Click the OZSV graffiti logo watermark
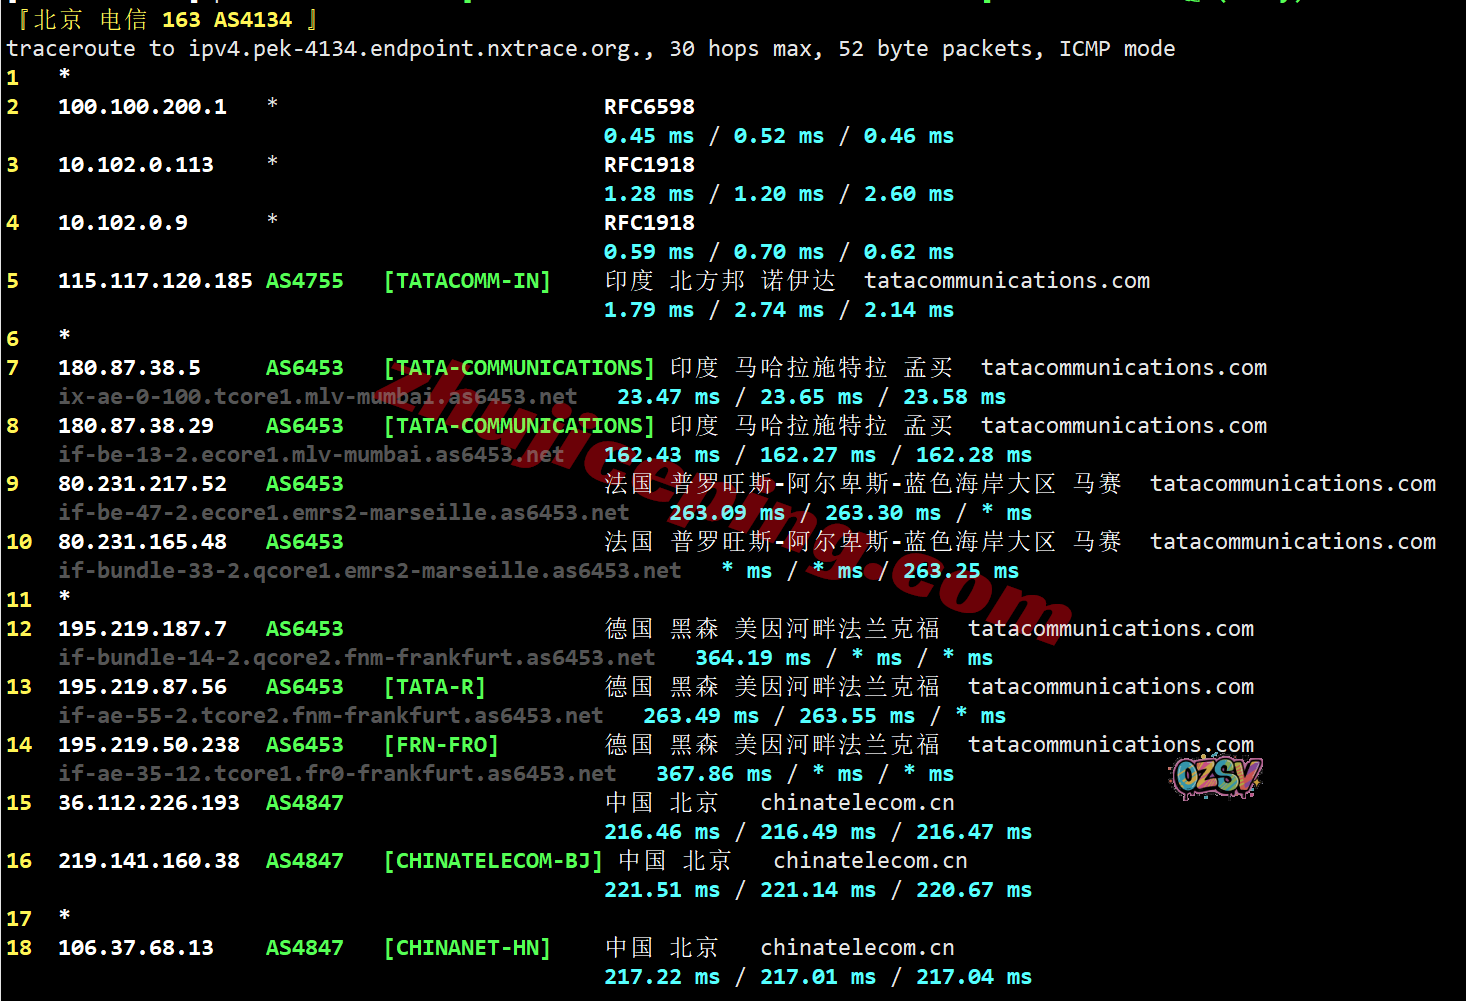 point(1216,777)
